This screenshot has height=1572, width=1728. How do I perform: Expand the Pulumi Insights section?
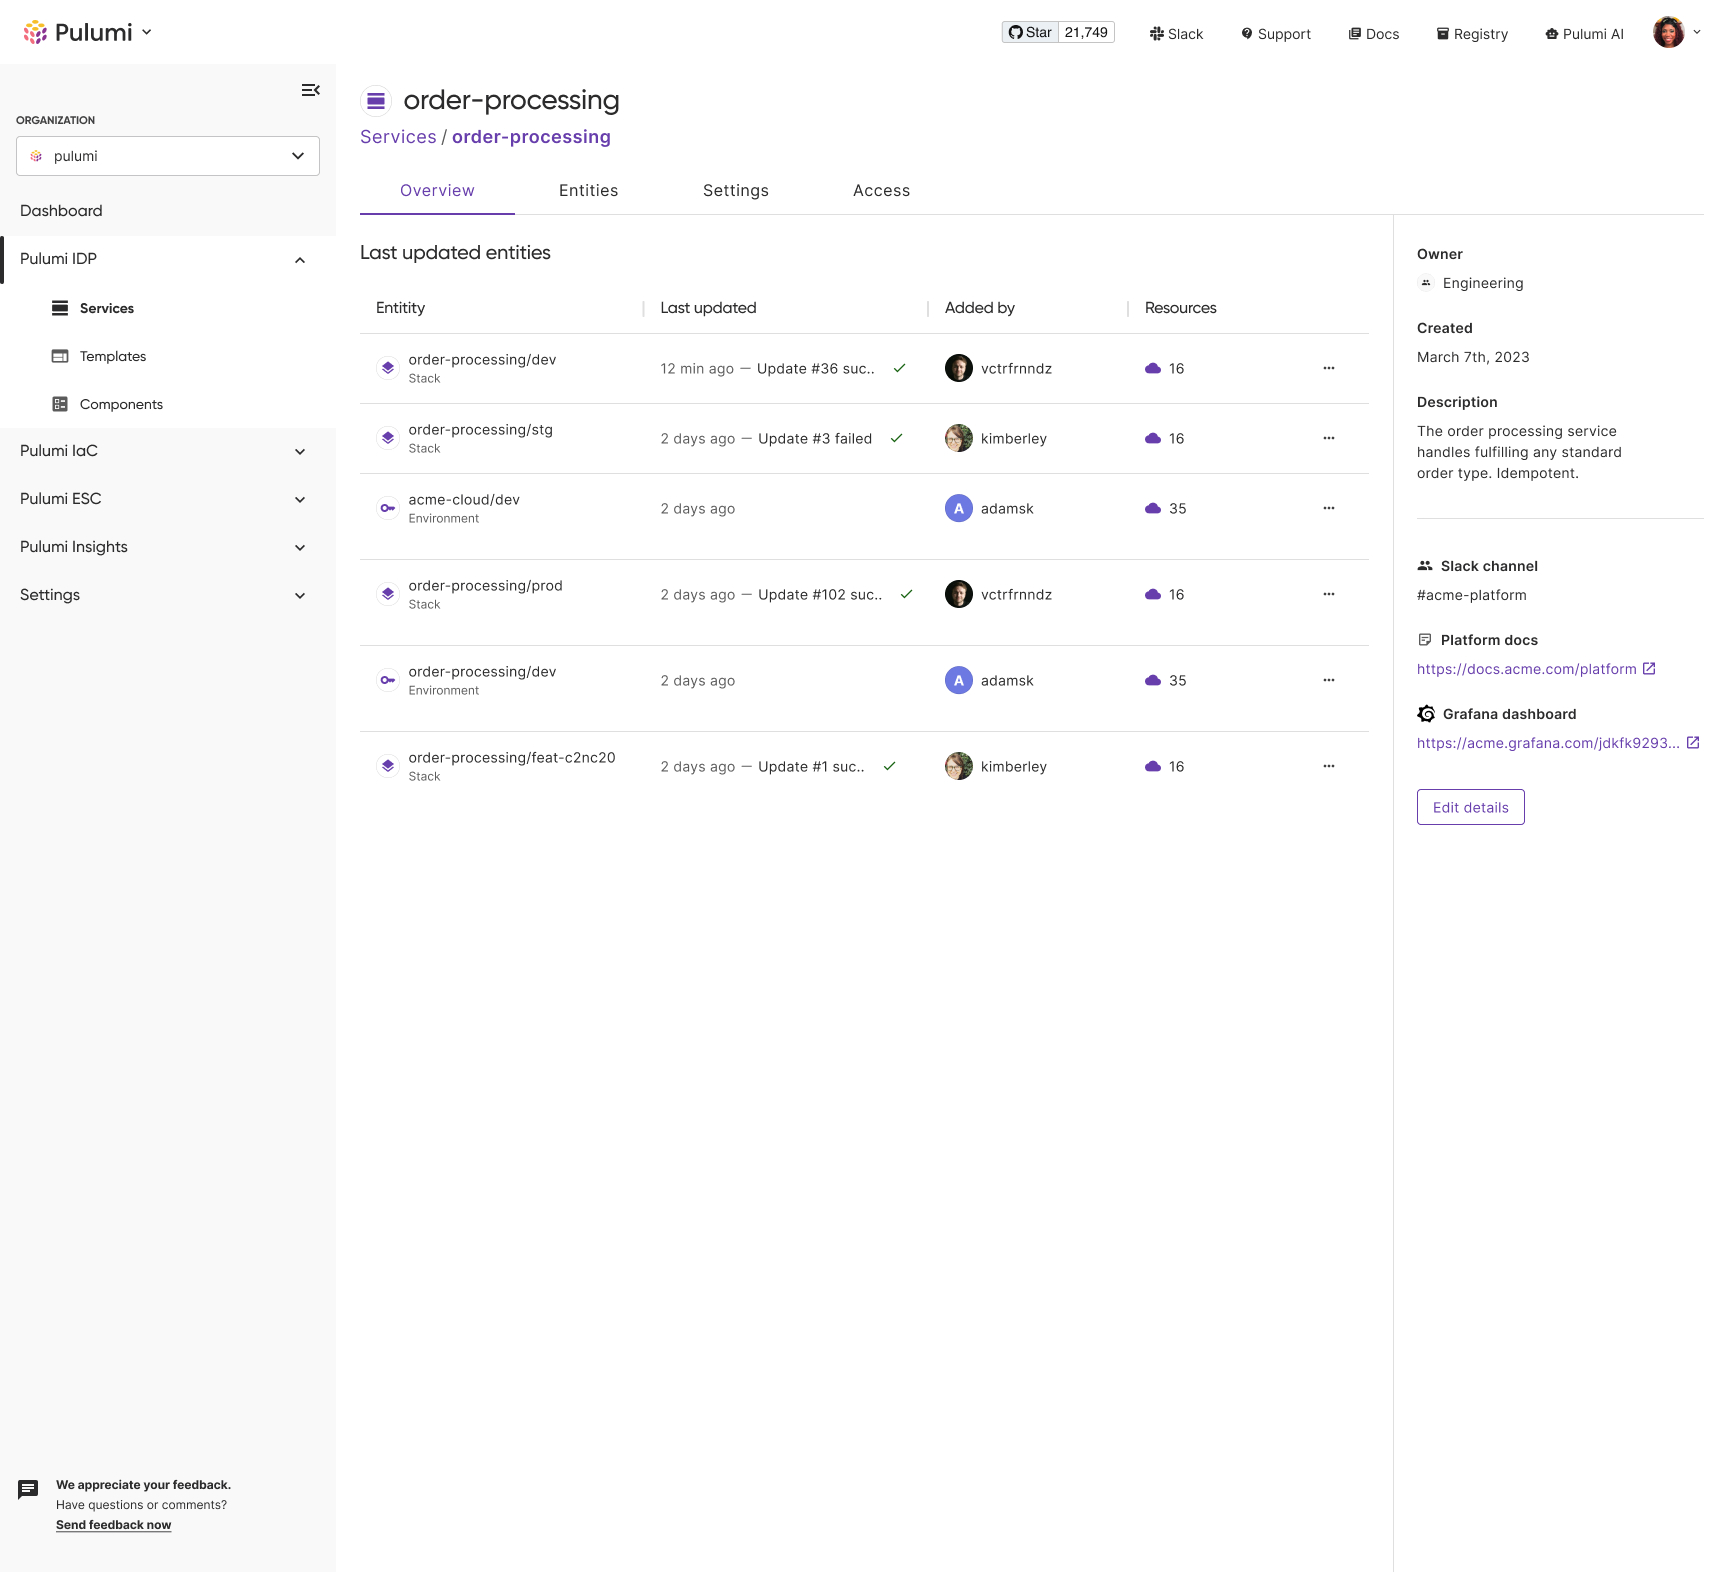point(300,548)
